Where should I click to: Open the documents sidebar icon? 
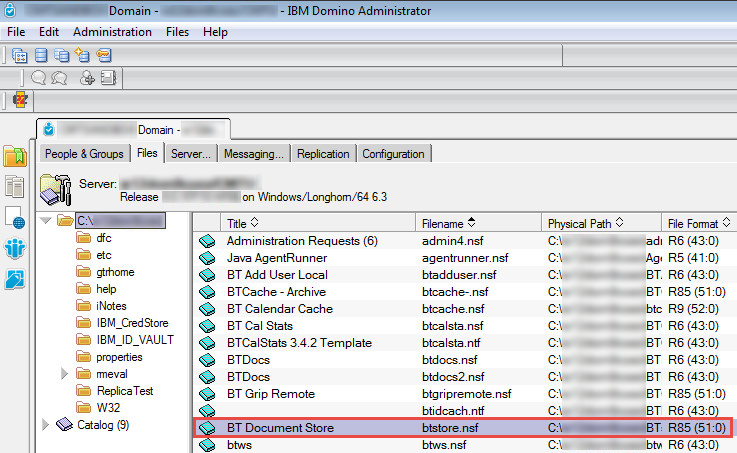[15, 186]
